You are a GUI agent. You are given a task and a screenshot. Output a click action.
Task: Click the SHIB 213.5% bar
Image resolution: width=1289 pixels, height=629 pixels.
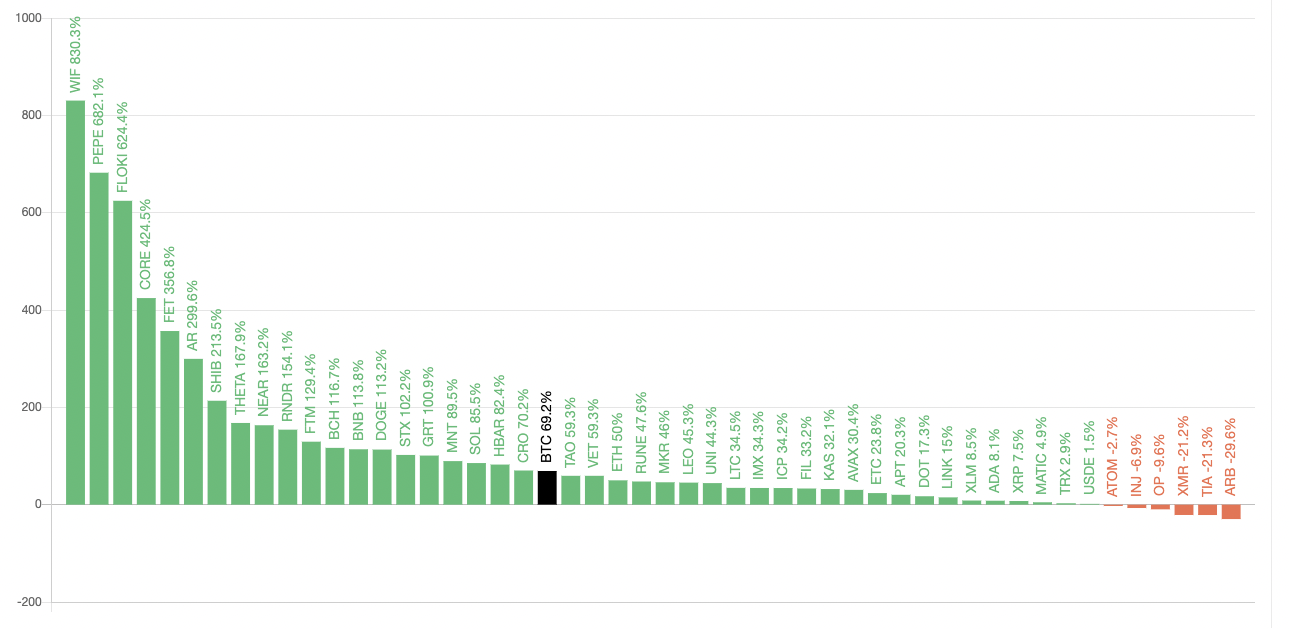pos(217,452)
